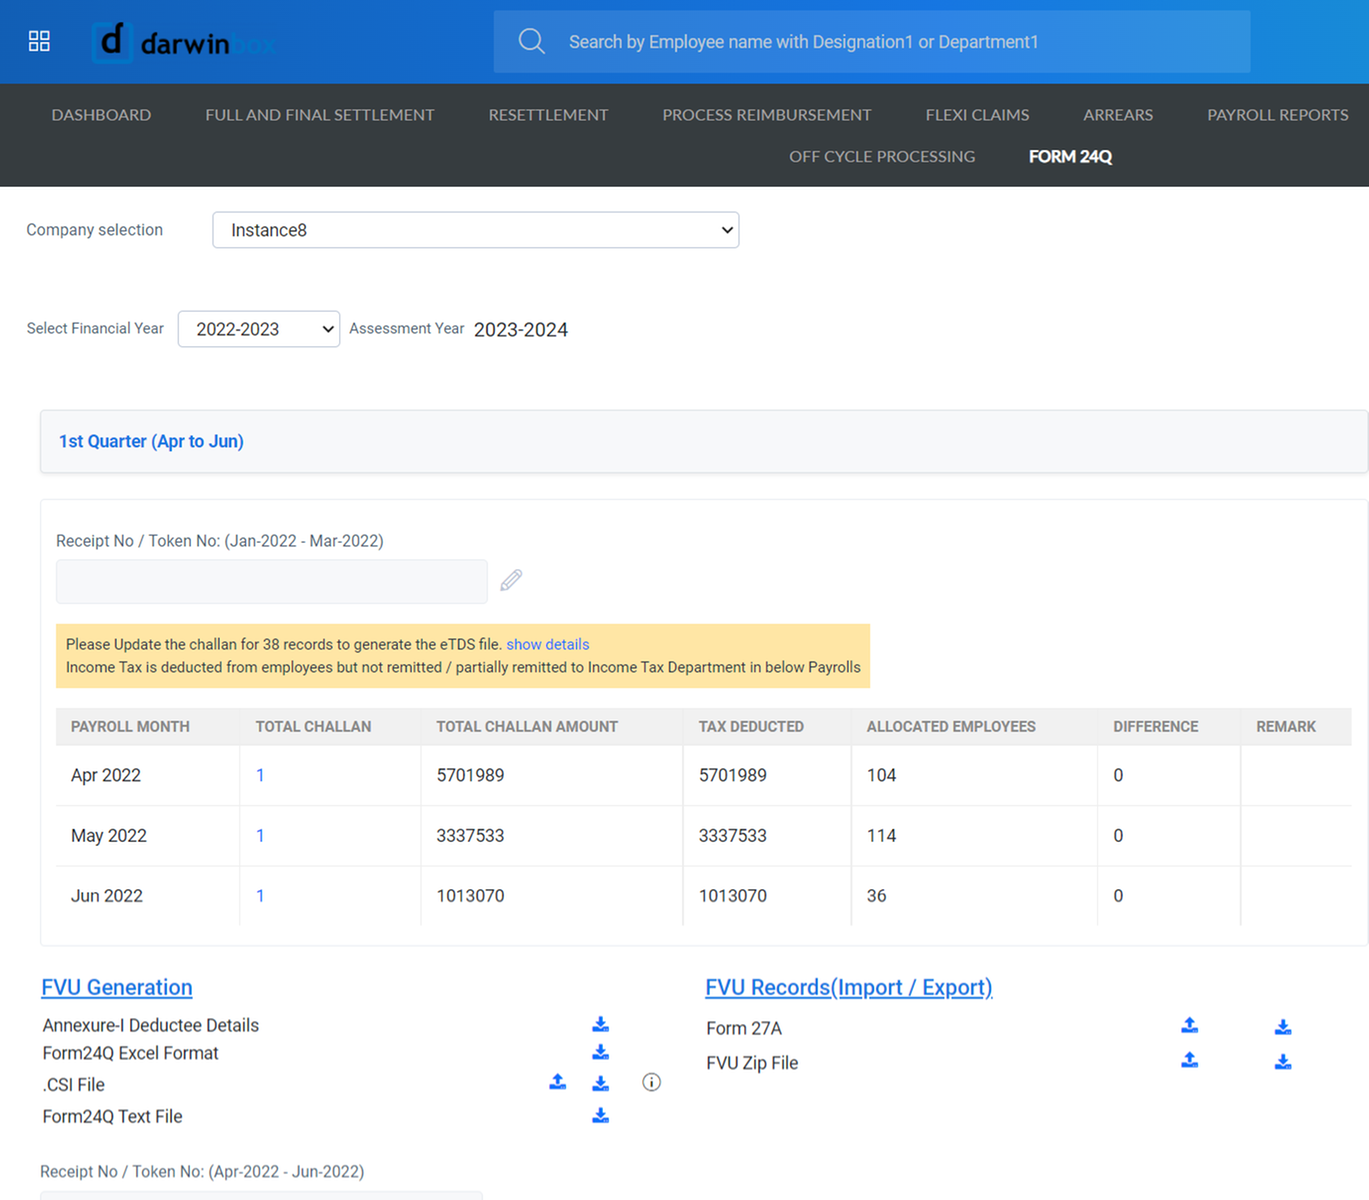Open the Company selection Instance8 dropdown
Viewport: 1369px width, 1200px height.
click(x=476, y=230)
